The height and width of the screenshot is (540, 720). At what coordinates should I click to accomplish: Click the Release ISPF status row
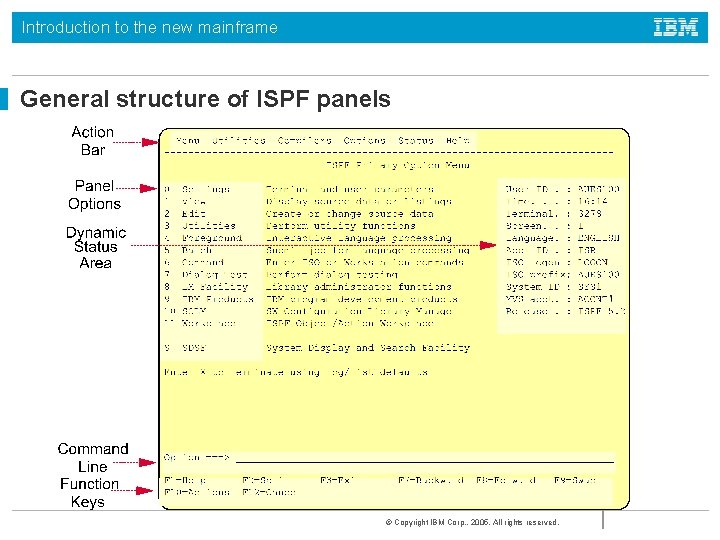pyautogui.click(x=565, y=311)
